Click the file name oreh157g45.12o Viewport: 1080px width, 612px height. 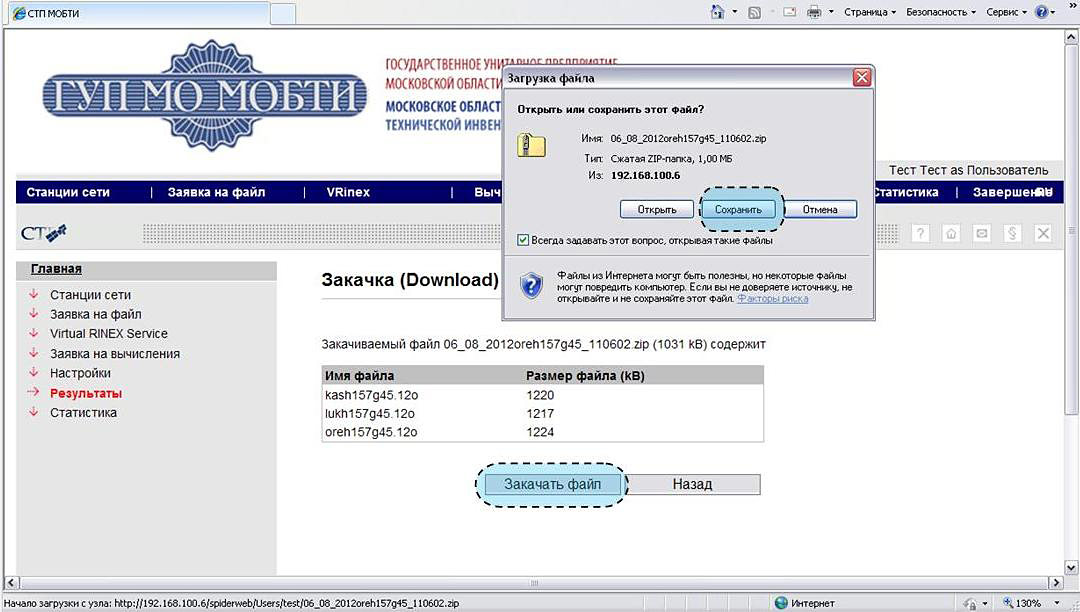[x=371, y=432]
